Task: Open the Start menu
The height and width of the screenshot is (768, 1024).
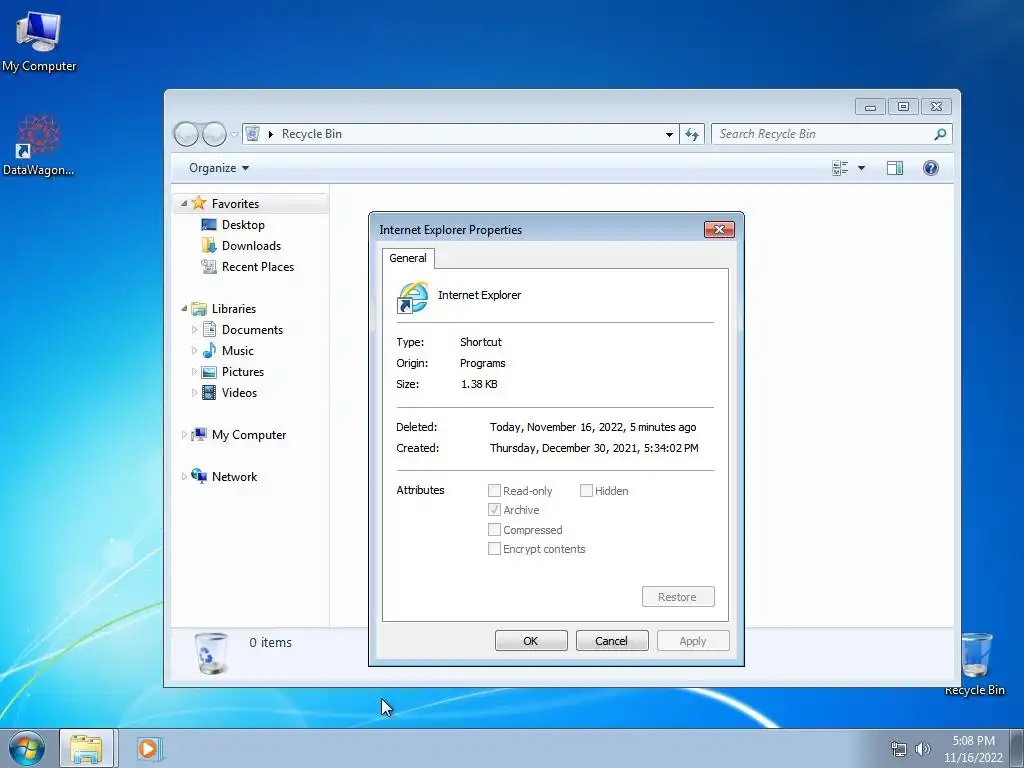Action: (27, 748)
